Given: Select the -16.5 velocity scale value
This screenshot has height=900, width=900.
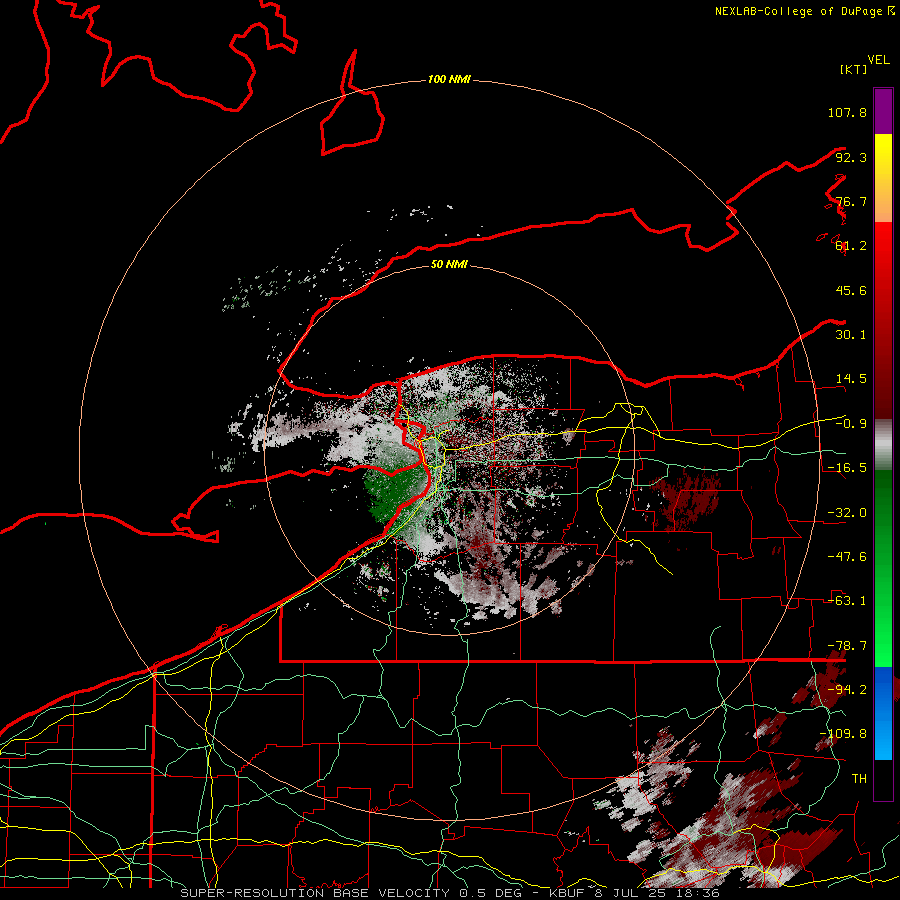Looking at the screenshot, I should pos(847,468).
